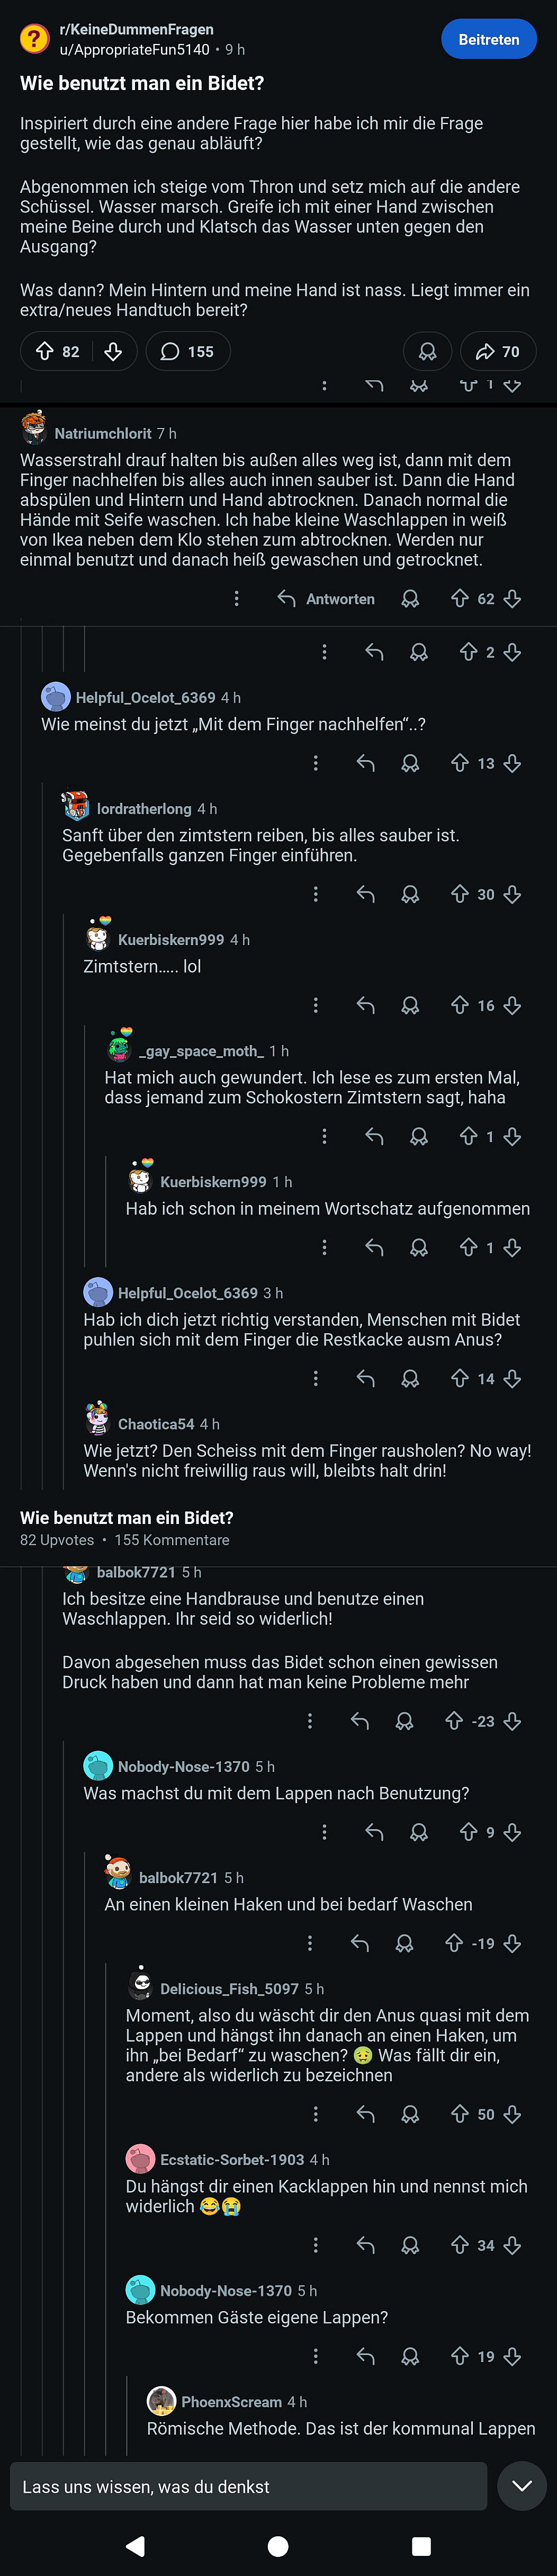The width and height of the screenshot is (557, 2576).
Task: Downvote balbok7721's comment with -23 score
Action: [513, 1721]
